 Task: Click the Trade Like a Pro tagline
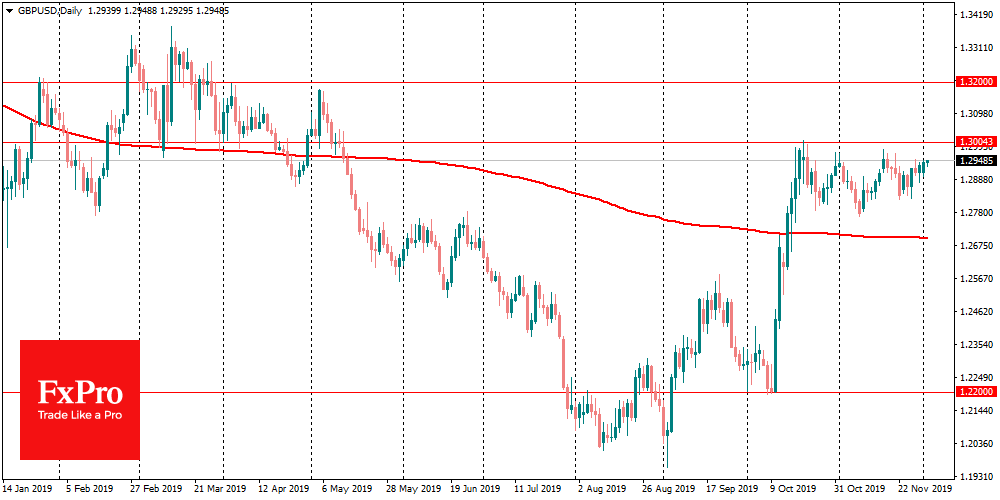(80, 414)
